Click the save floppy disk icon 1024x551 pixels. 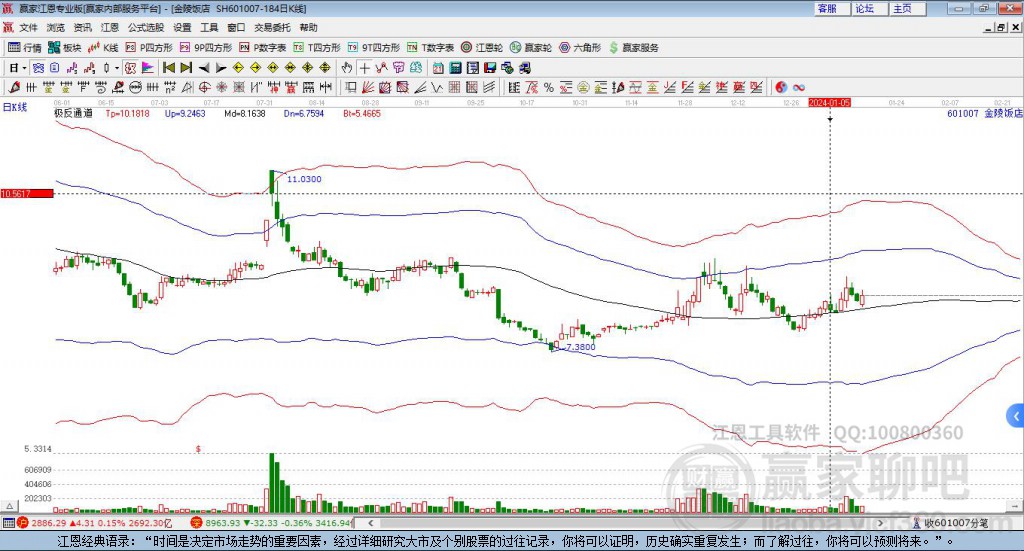pyautogui.click(x=490, y=68)
